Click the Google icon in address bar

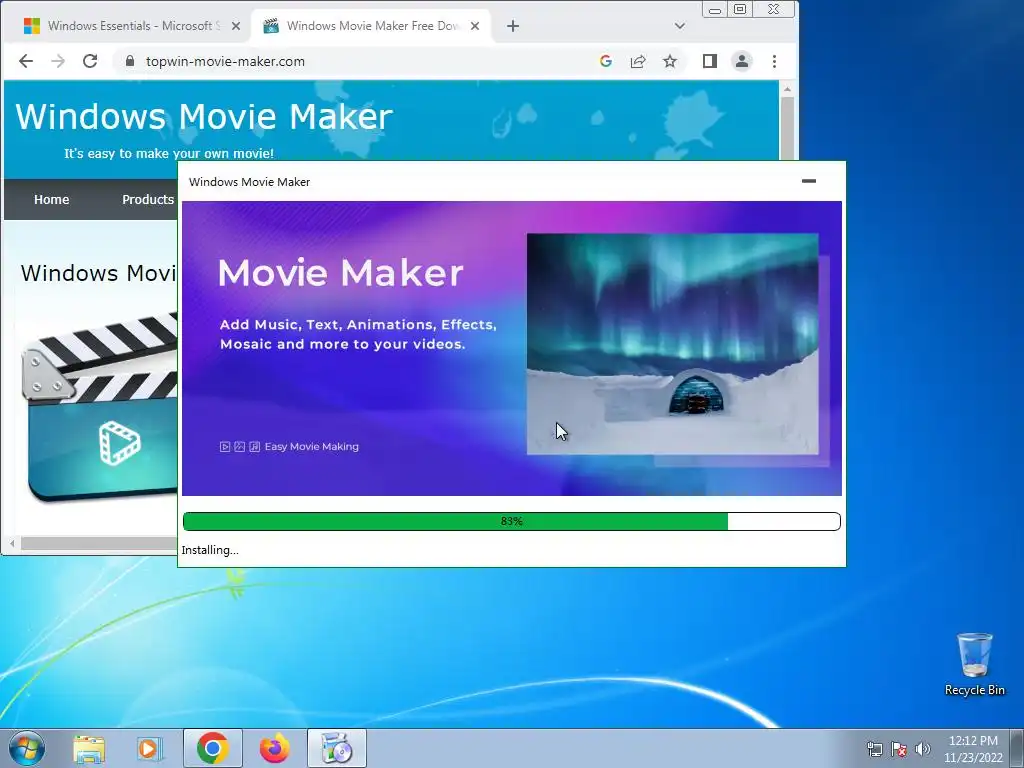click(x=605, y=61)
